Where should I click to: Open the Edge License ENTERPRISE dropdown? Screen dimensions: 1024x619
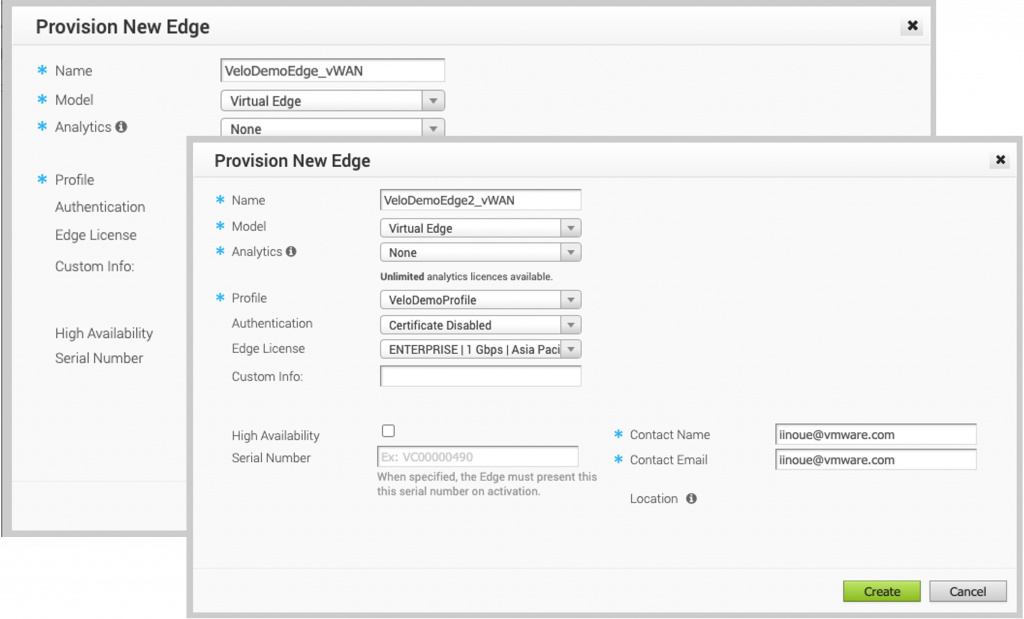tap(480, 350)
